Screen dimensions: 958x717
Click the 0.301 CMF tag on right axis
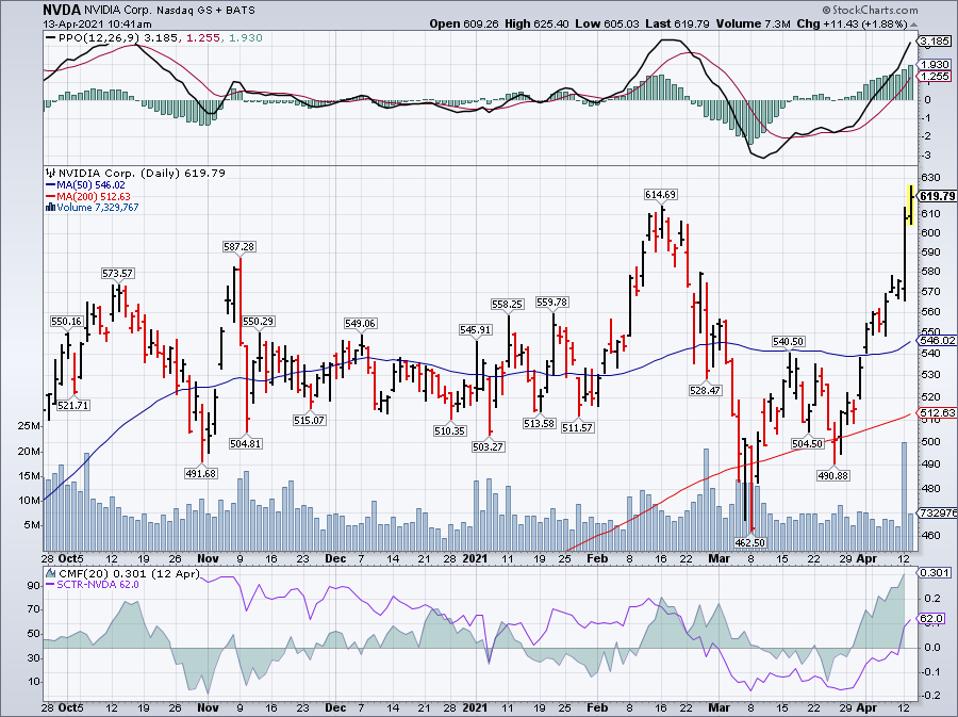934,573
